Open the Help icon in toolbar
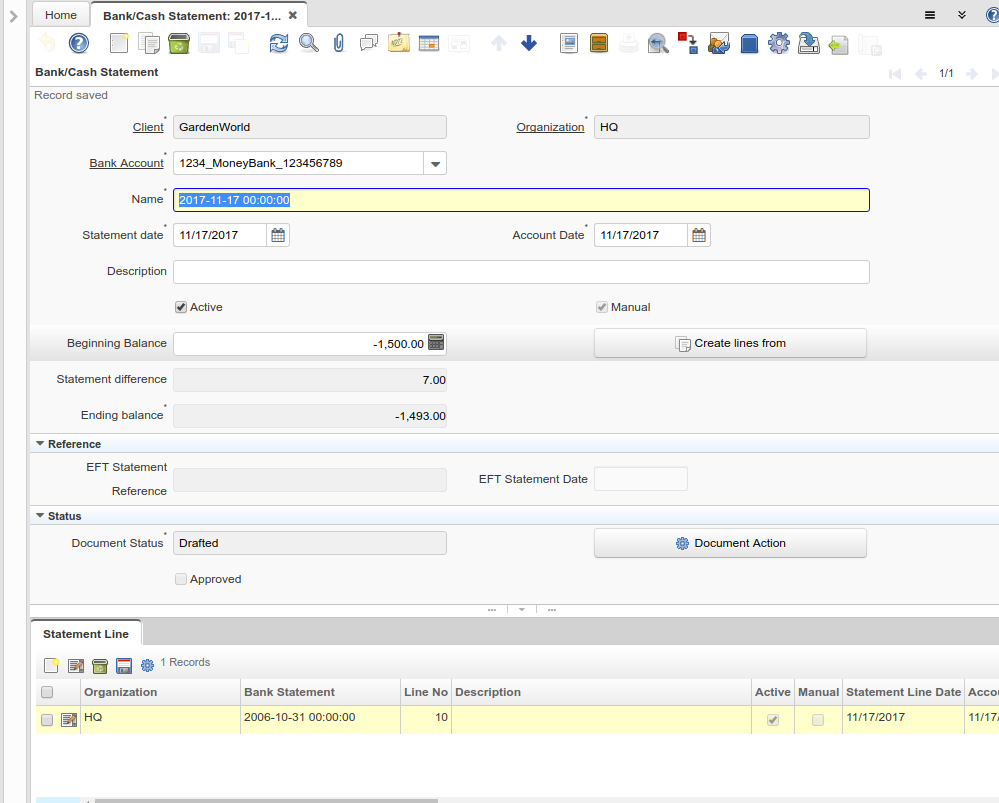 (79, 43)
